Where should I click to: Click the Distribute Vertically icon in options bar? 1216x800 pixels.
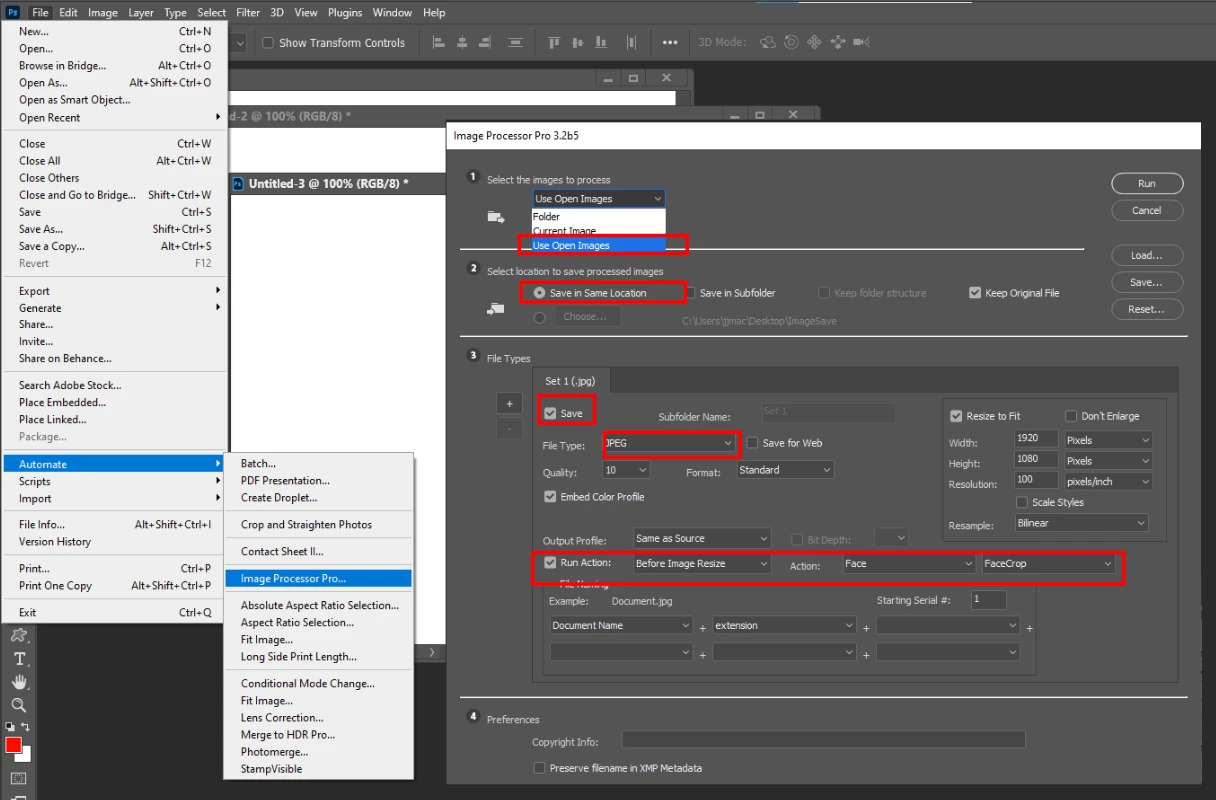pos(516,42)
